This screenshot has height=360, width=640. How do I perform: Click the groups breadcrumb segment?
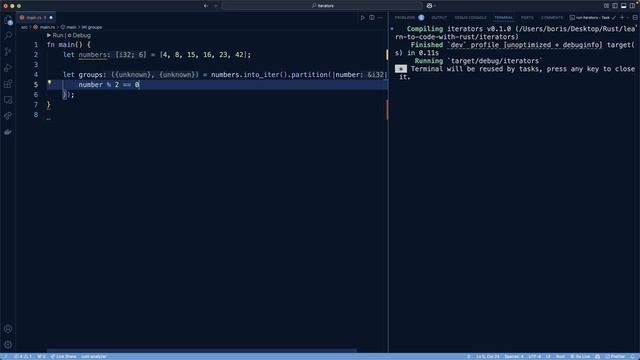[92, 27]
